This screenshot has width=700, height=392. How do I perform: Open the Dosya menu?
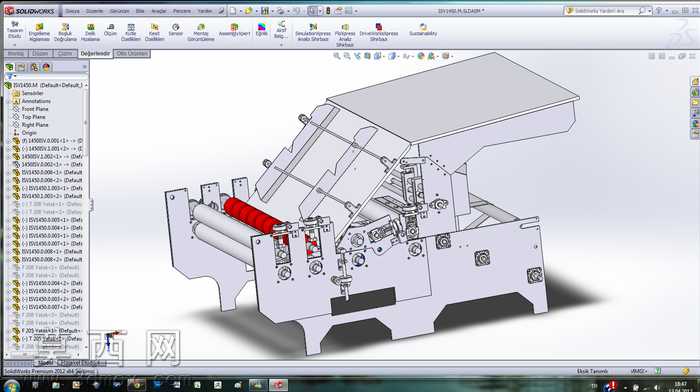tap(72, 11)
